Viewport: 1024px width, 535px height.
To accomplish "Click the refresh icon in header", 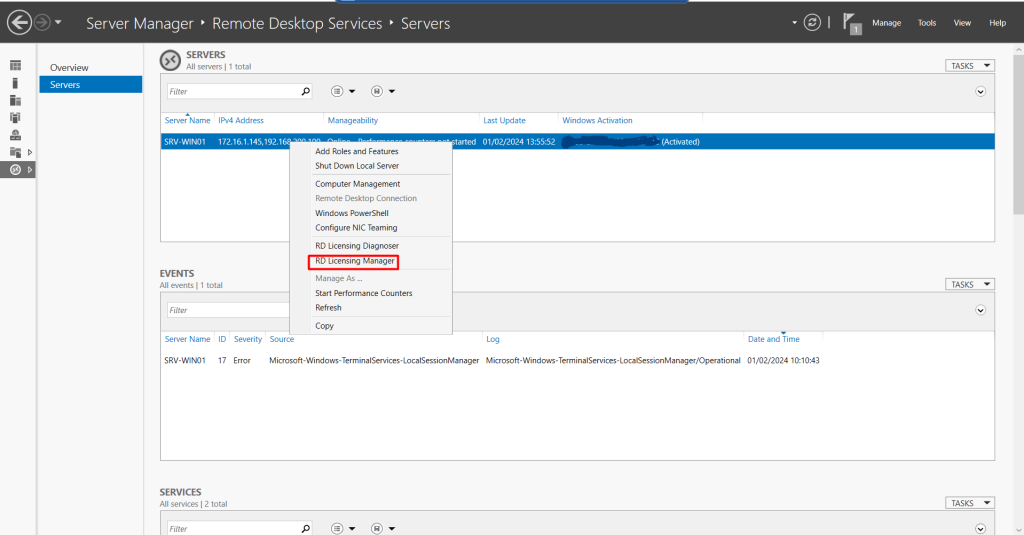I will pyautogui.click(x=813, y=22).
